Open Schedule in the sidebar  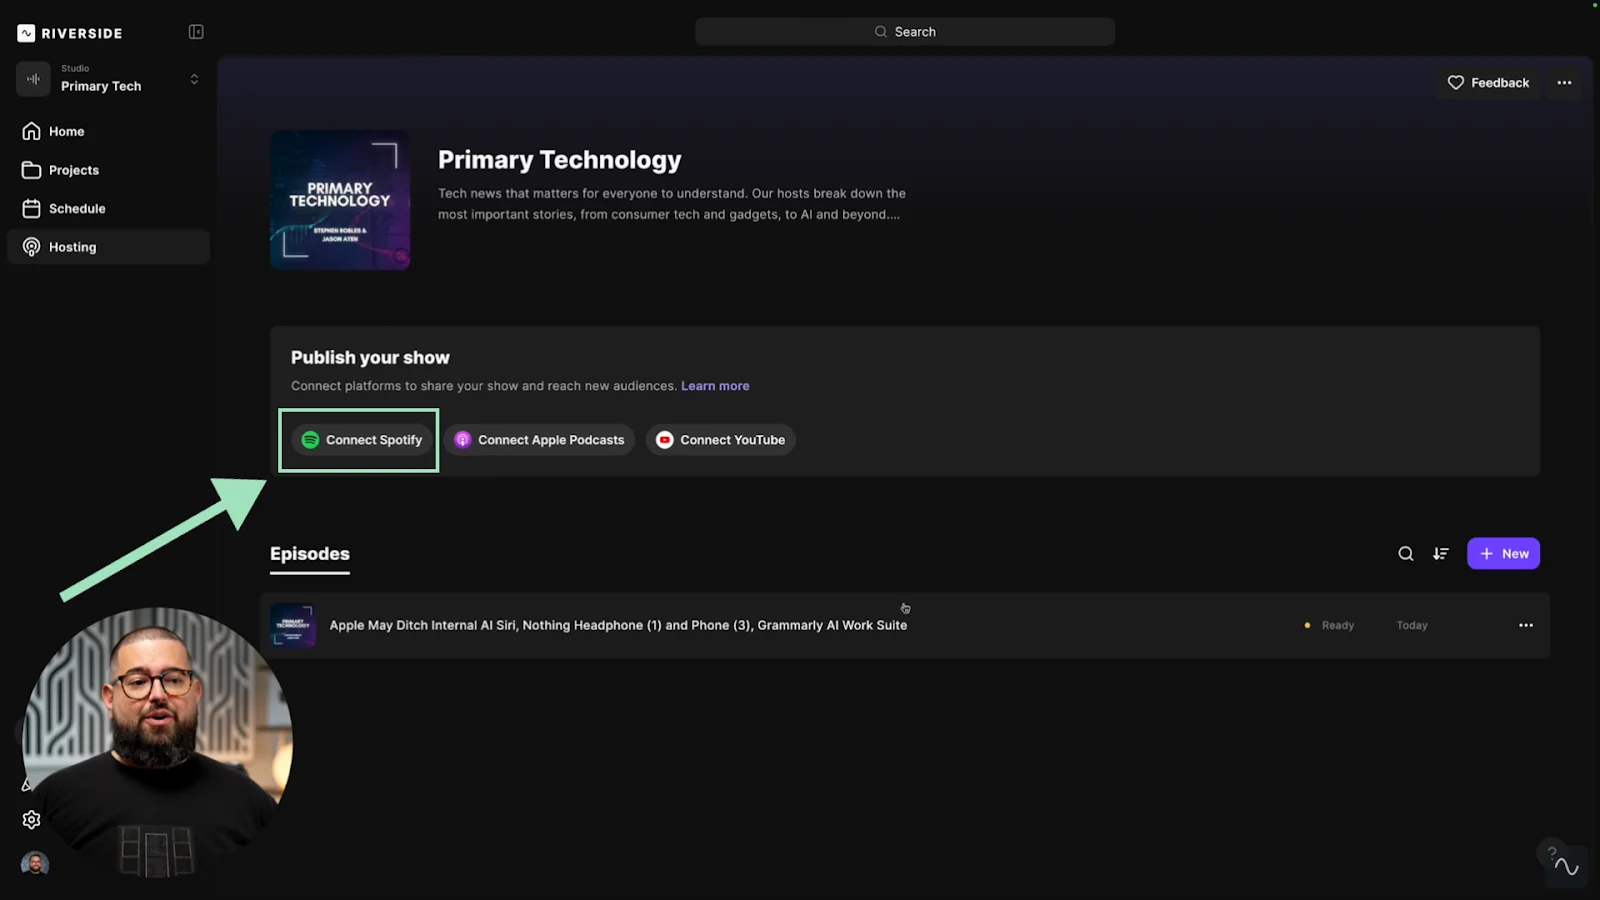pyautogui.click(x=108, y=208)
